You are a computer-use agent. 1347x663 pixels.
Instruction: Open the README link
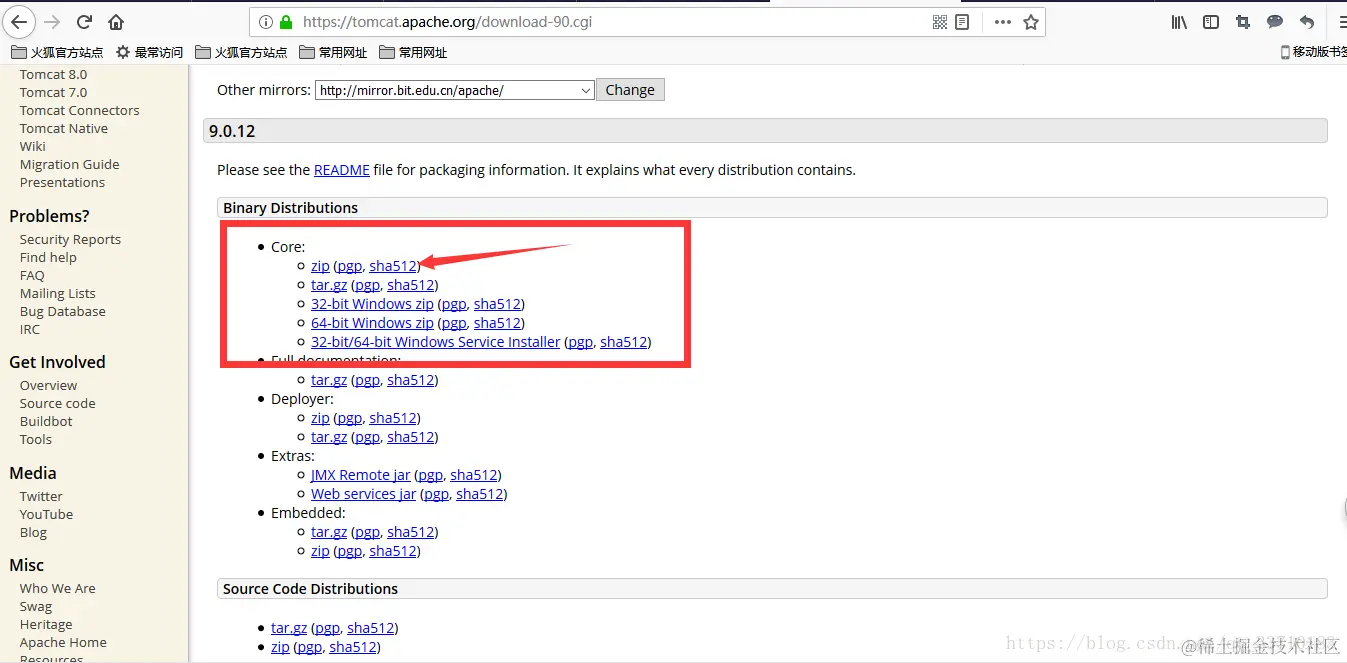(342, 170)
